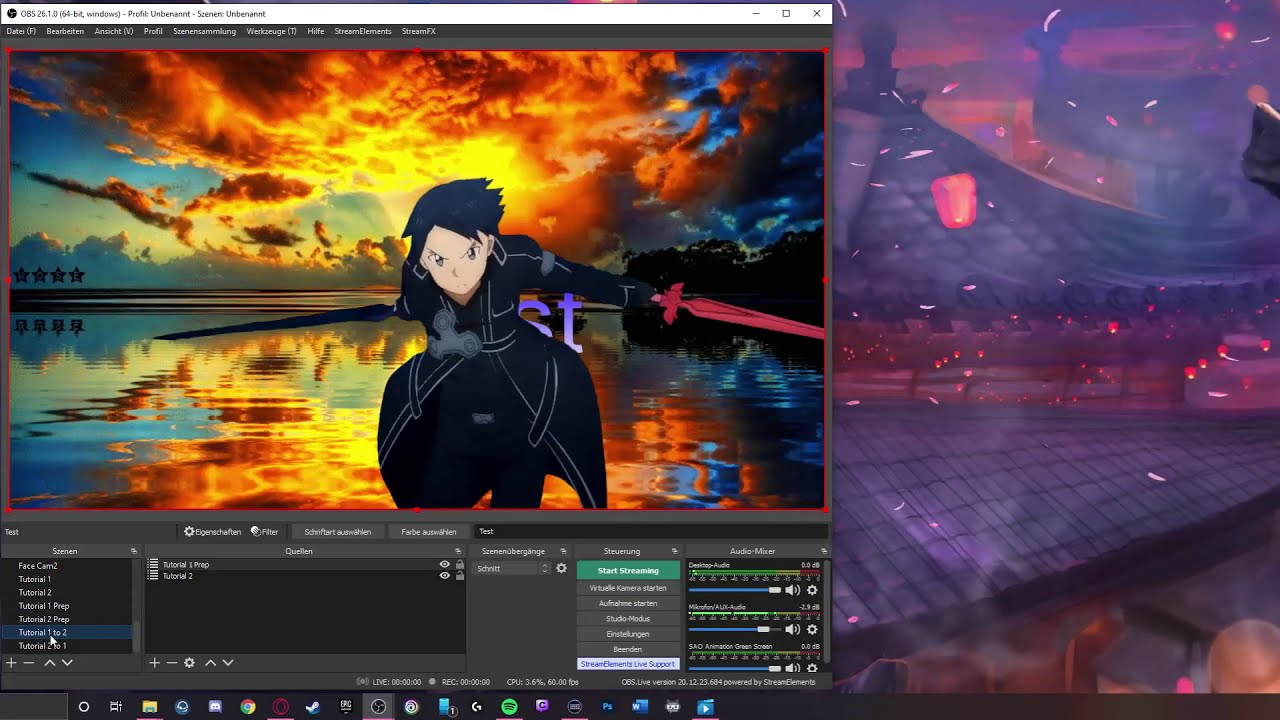Image resolution: width=1280 pixels, height=720 pixels.
Task: Open Desktop-Audio settings gear
Action: point(812,590)
